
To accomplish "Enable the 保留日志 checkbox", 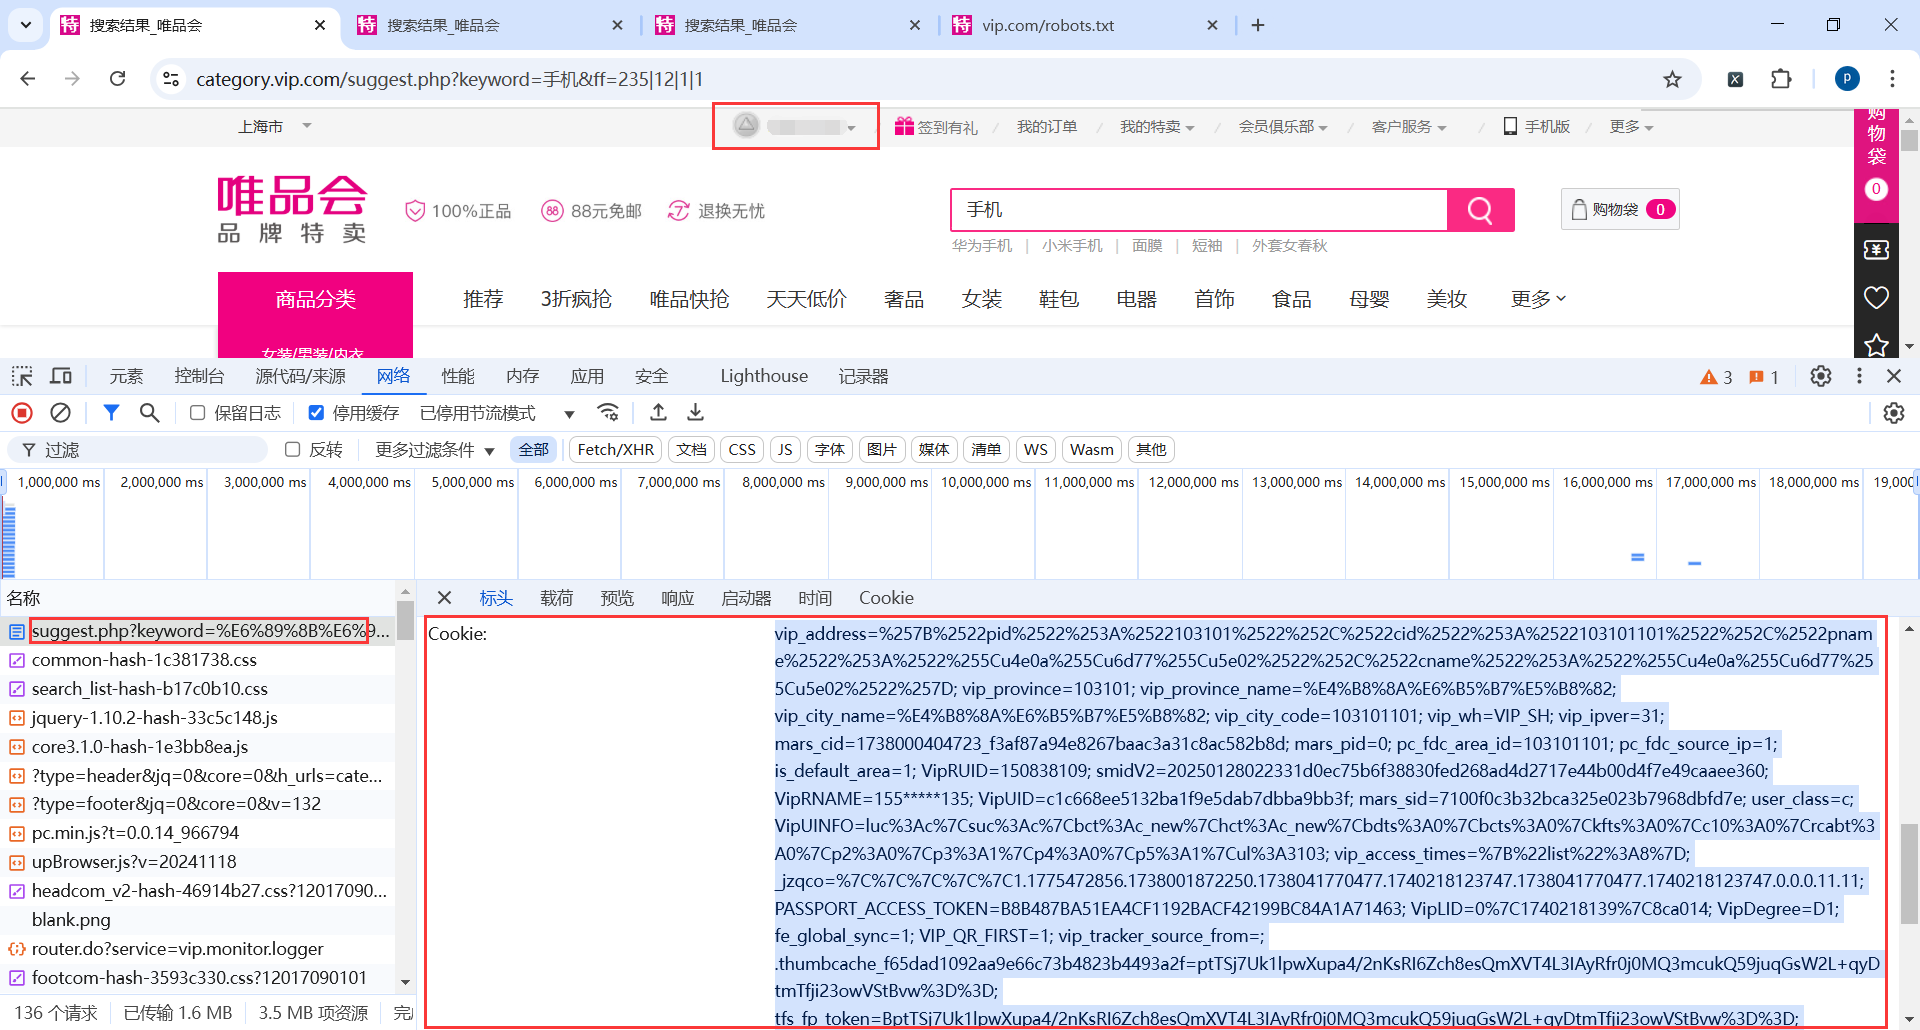I will [196, 412].
